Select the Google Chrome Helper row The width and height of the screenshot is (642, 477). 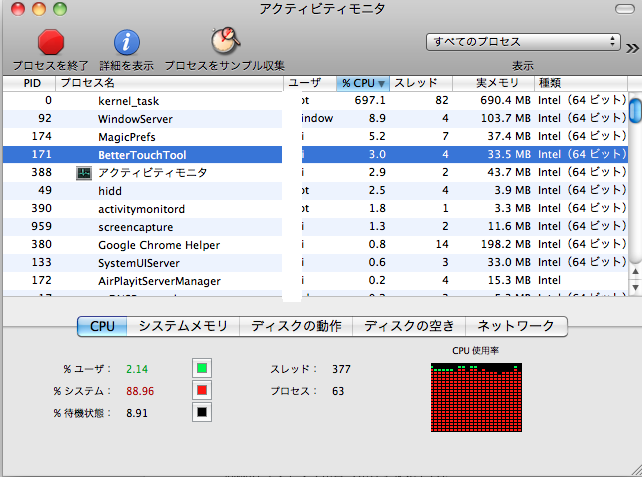pos(315,244)
